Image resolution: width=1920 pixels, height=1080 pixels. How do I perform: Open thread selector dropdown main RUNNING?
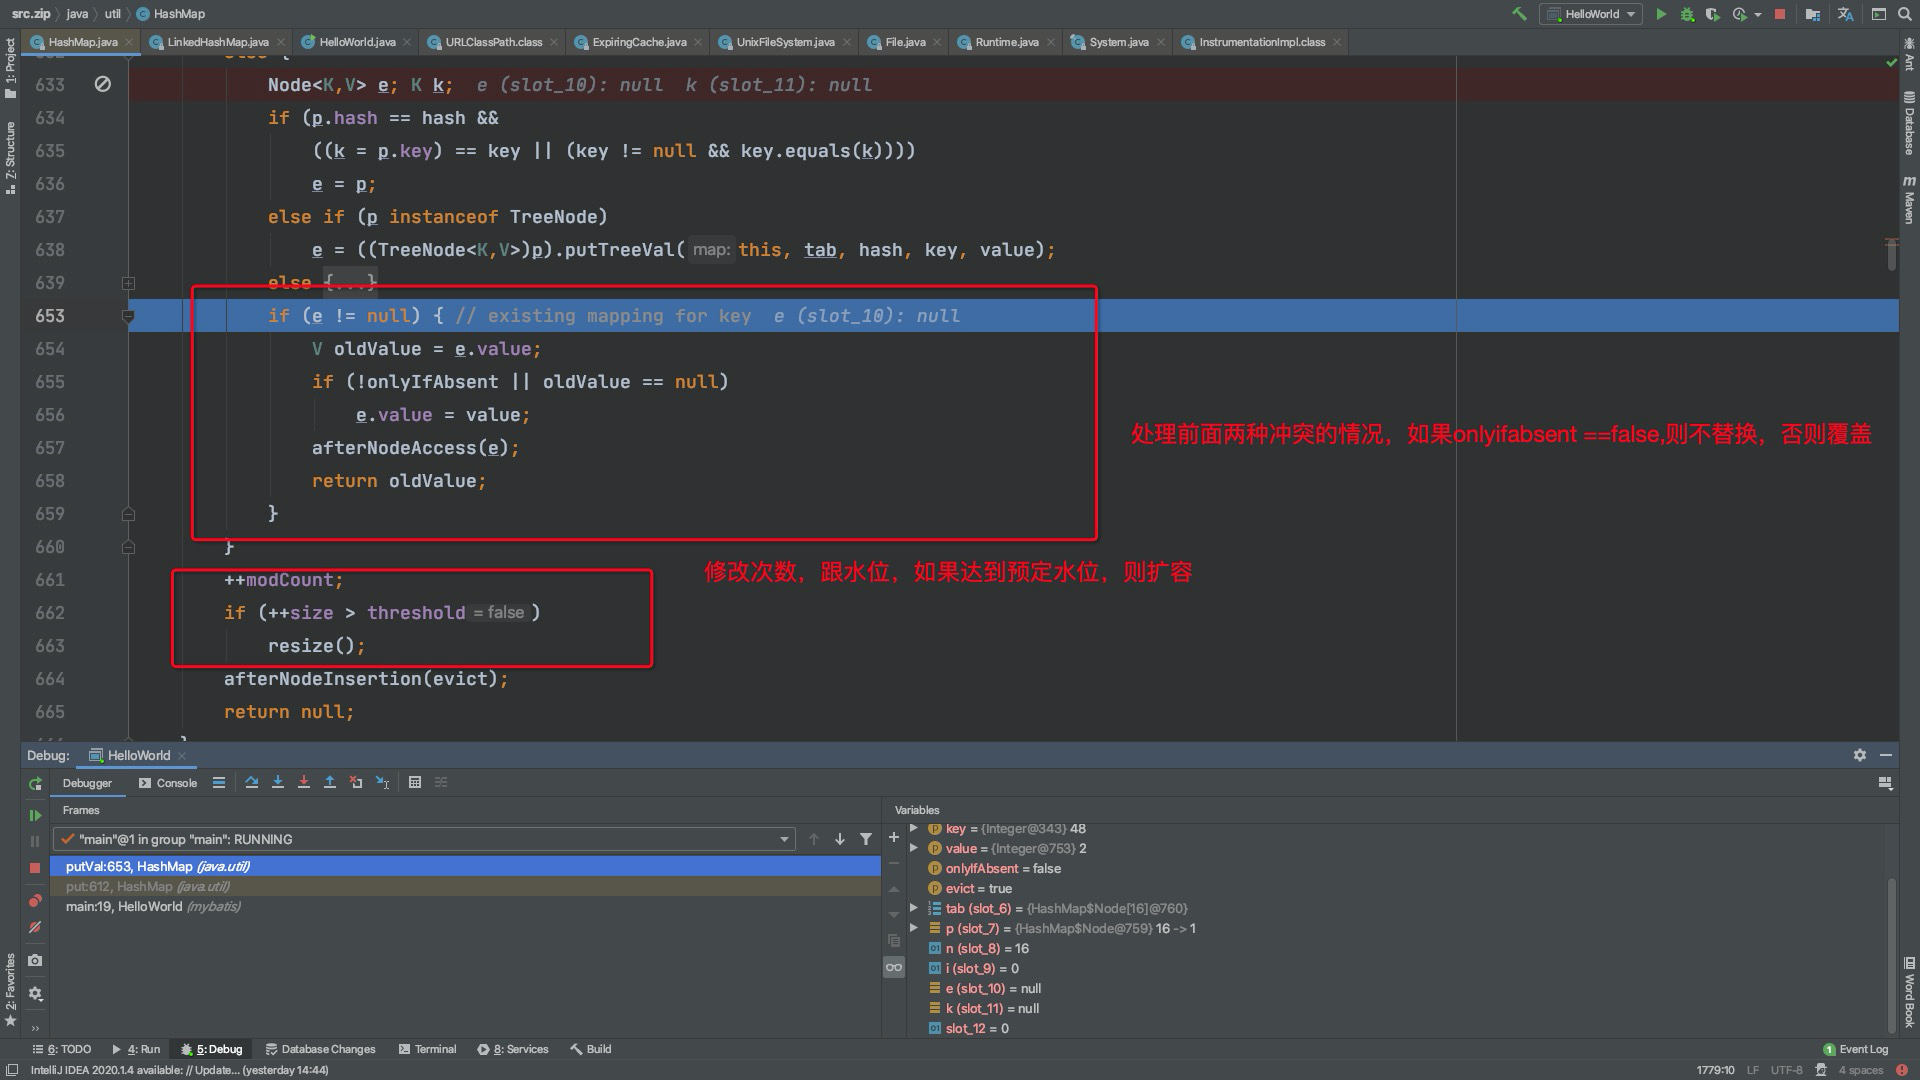(x=425, y=839)
